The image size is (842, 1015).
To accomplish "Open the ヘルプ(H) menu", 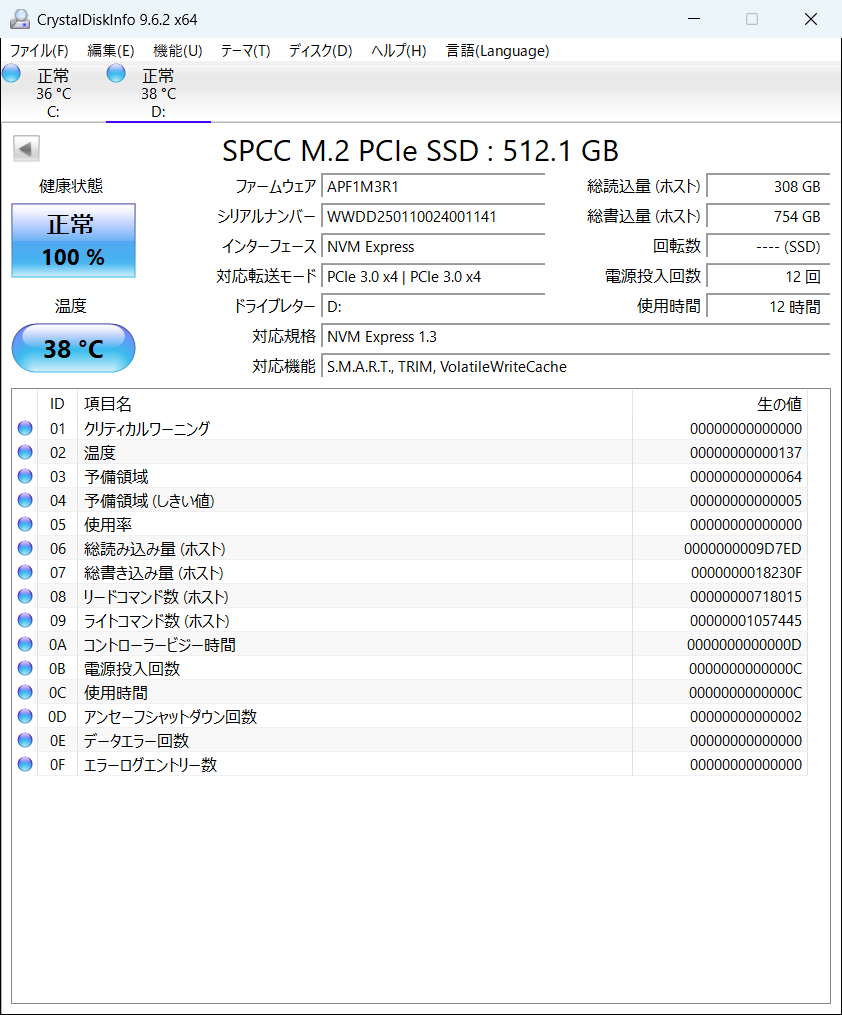I will point(399,50).
